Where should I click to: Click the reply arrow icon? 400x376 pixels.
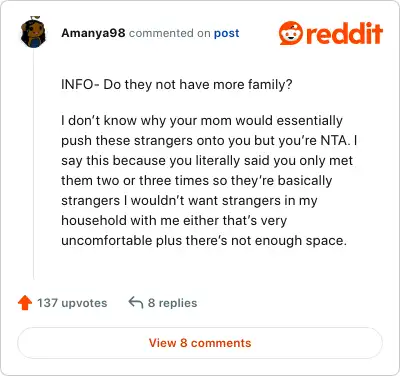point(136,303)
